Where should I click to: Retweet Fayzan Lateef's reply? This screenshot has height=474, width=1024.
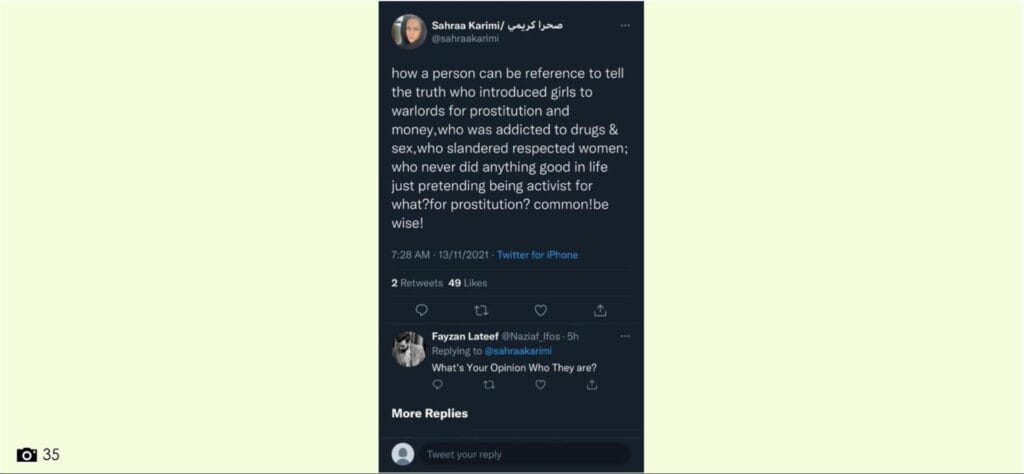(x=489, y=384)
